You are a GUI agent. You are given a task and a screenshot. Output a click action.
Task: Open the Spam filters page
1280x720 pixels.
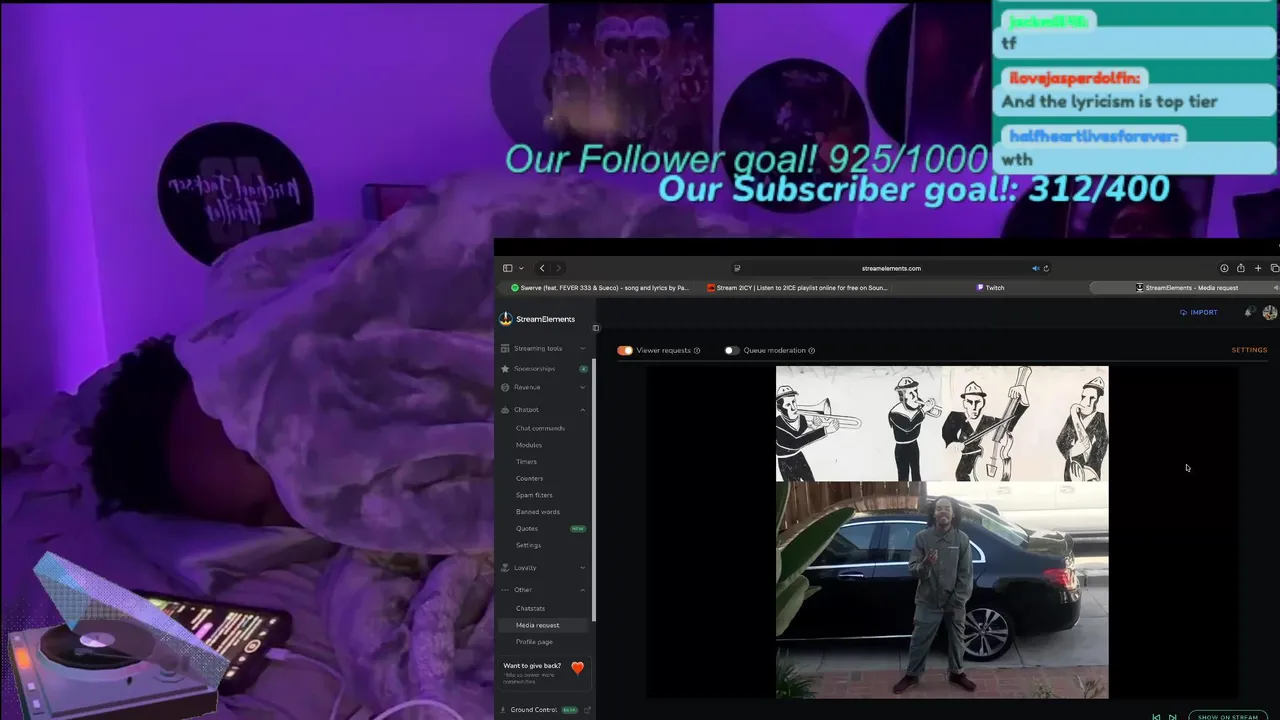click(x=534, y=495)
